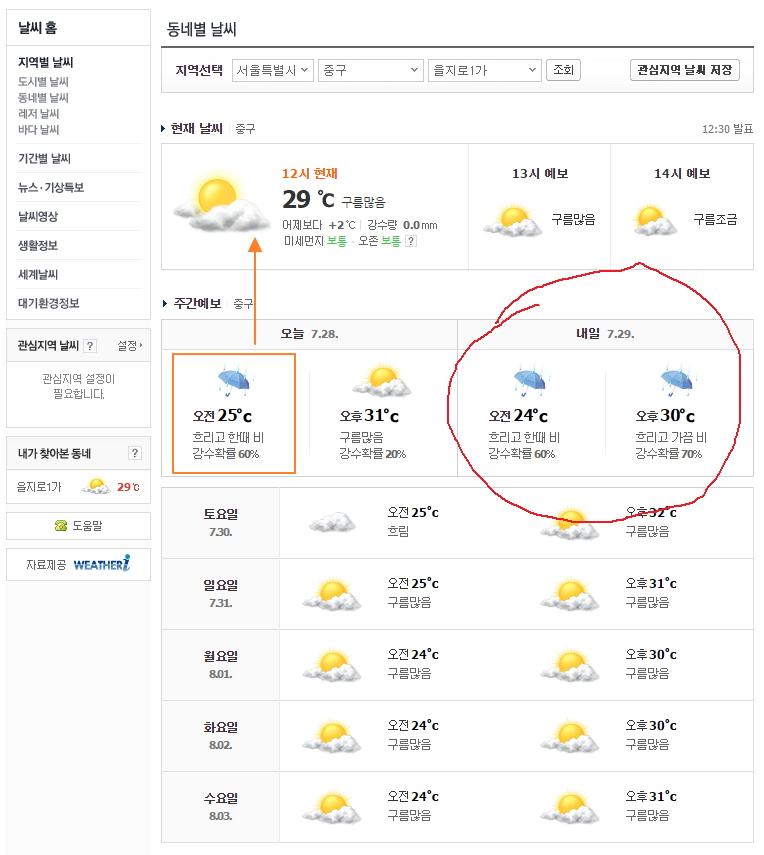The image size is (764, 855).
Task: Click the WEATHERi provider logo
Action: 101,565
